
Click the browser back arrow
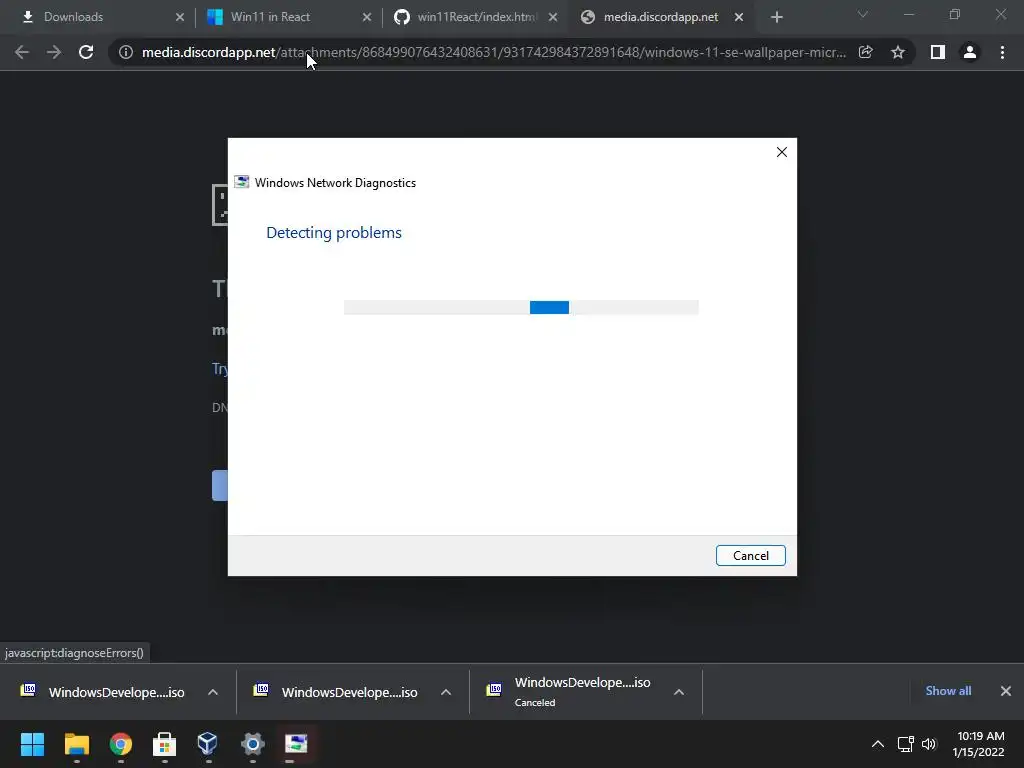pyautogui.click(x=22, y=52)
